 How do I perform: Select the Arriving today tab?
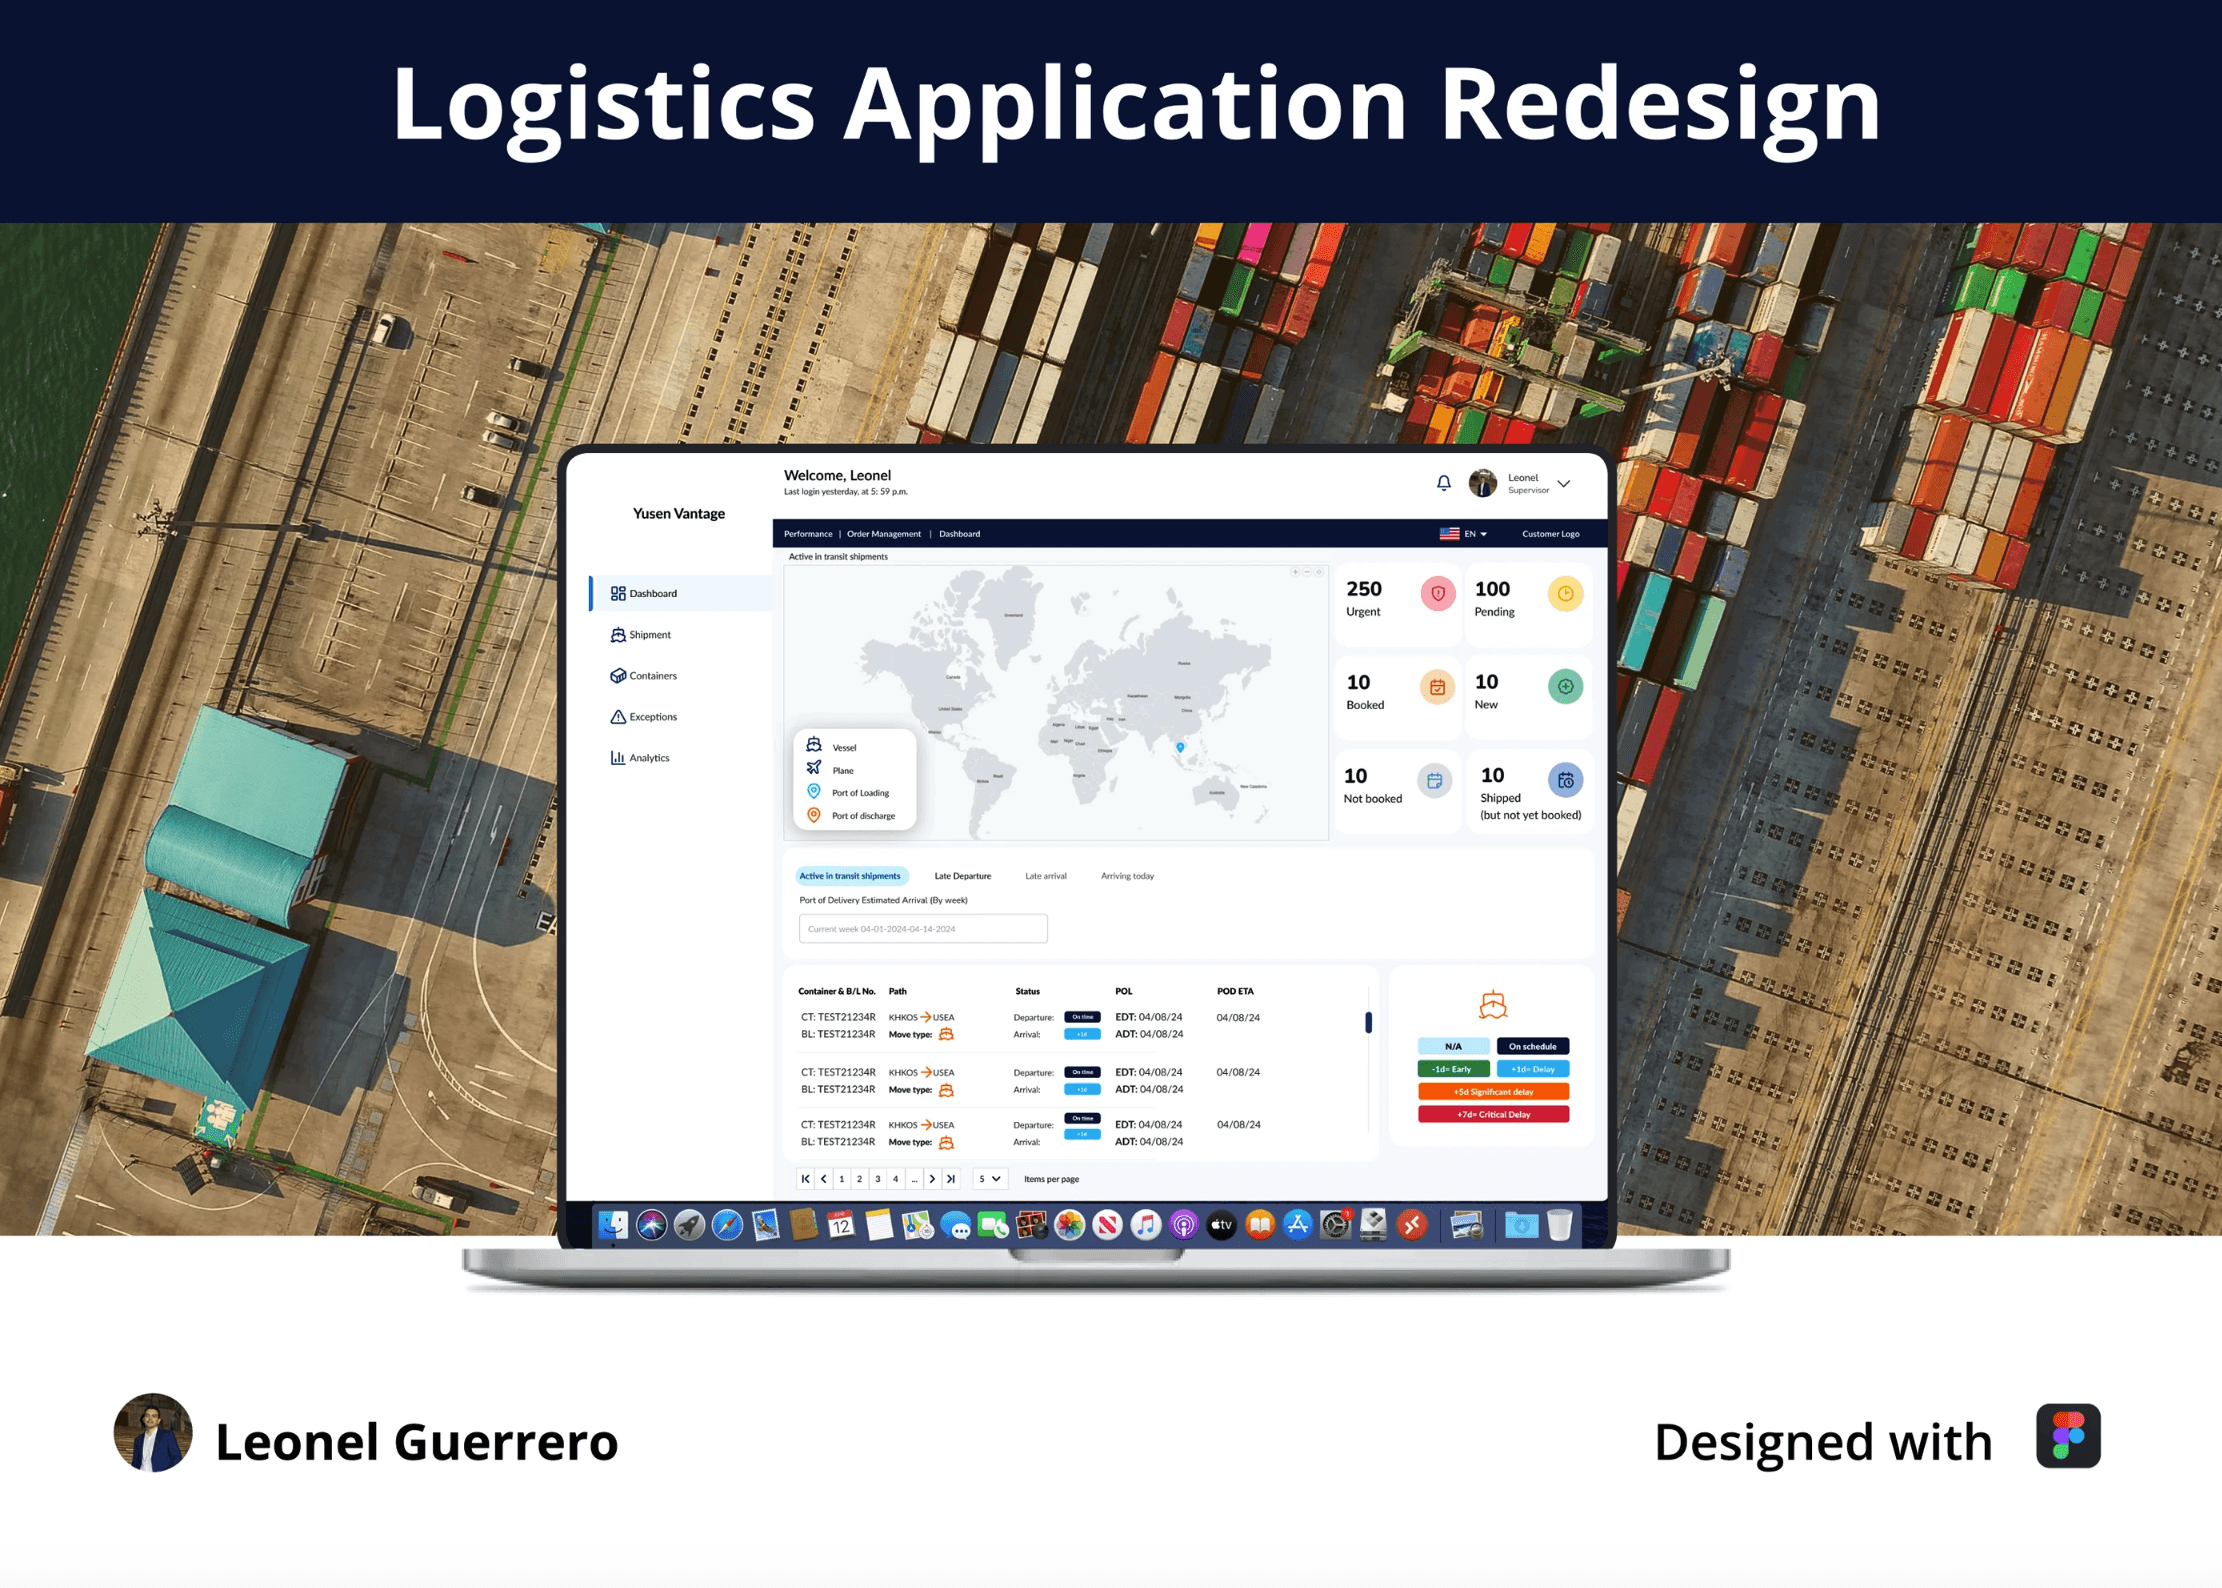coord(1127,876)
